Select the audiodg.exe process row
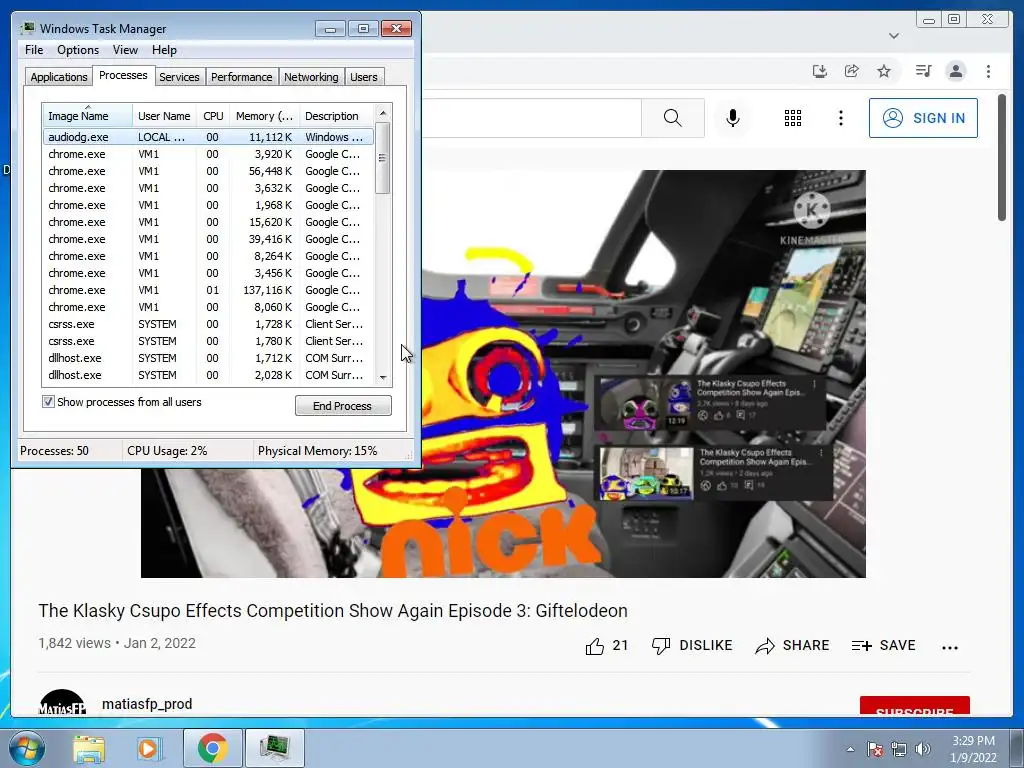 click(208, 137)
